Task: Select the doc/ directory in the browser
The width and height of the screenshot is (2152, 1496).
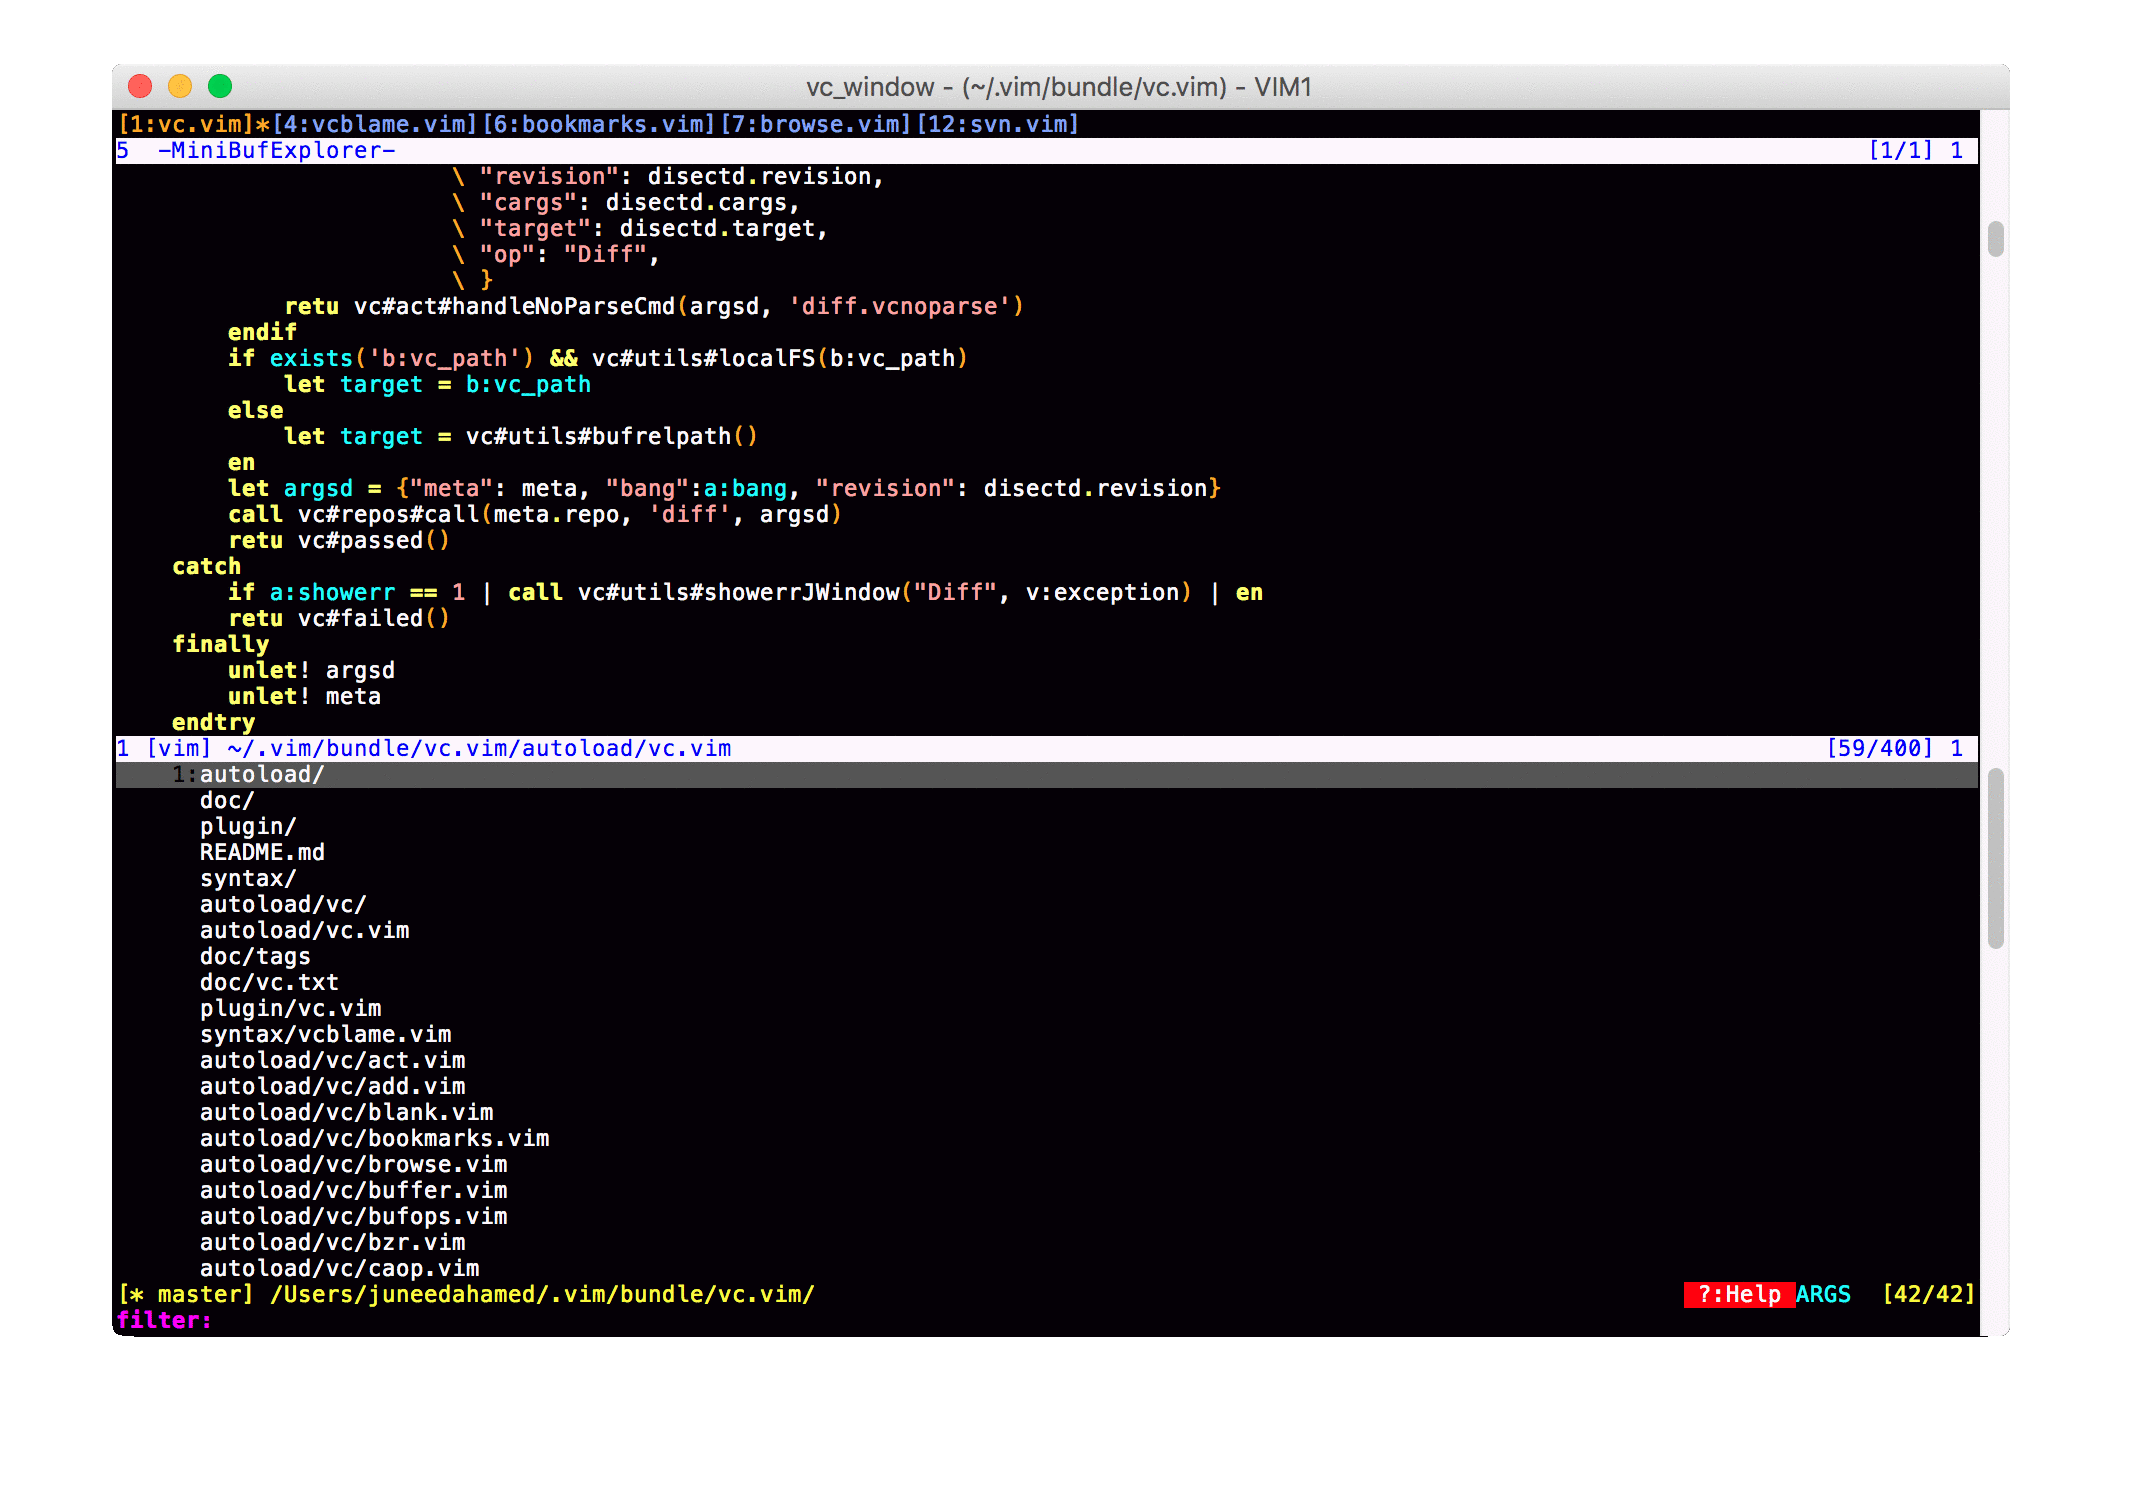Action: click(x=226, y=799)
